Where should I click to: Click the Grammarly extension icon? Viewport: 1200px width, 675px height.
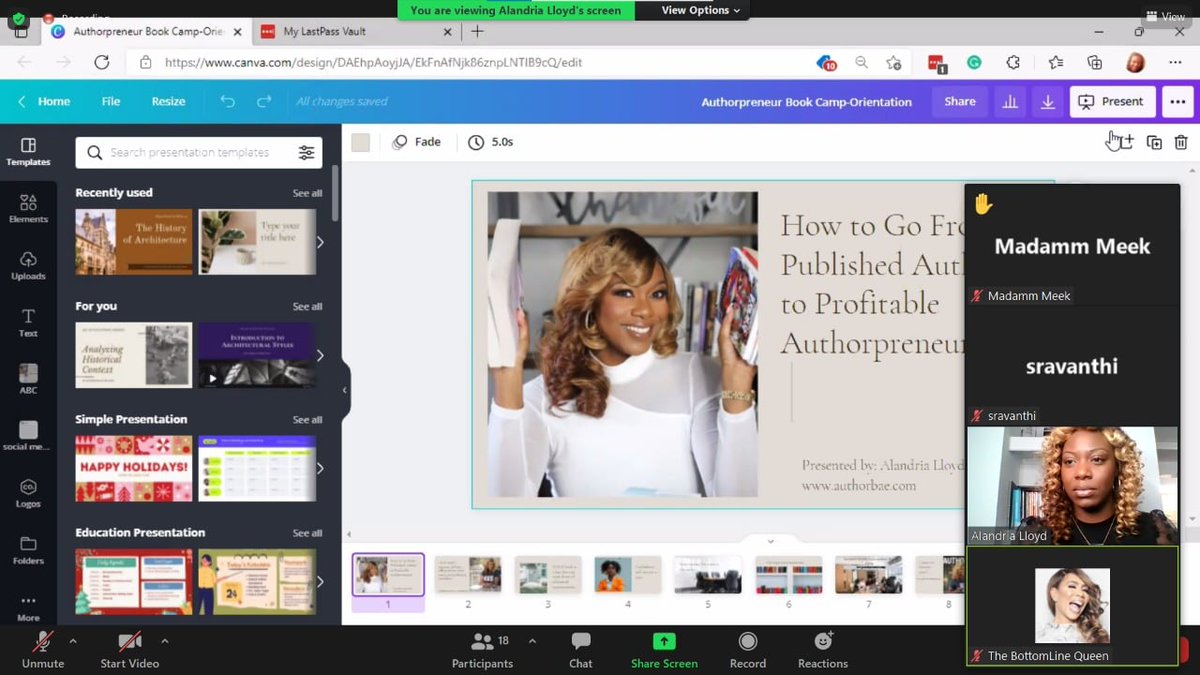[x=974, y=62]
